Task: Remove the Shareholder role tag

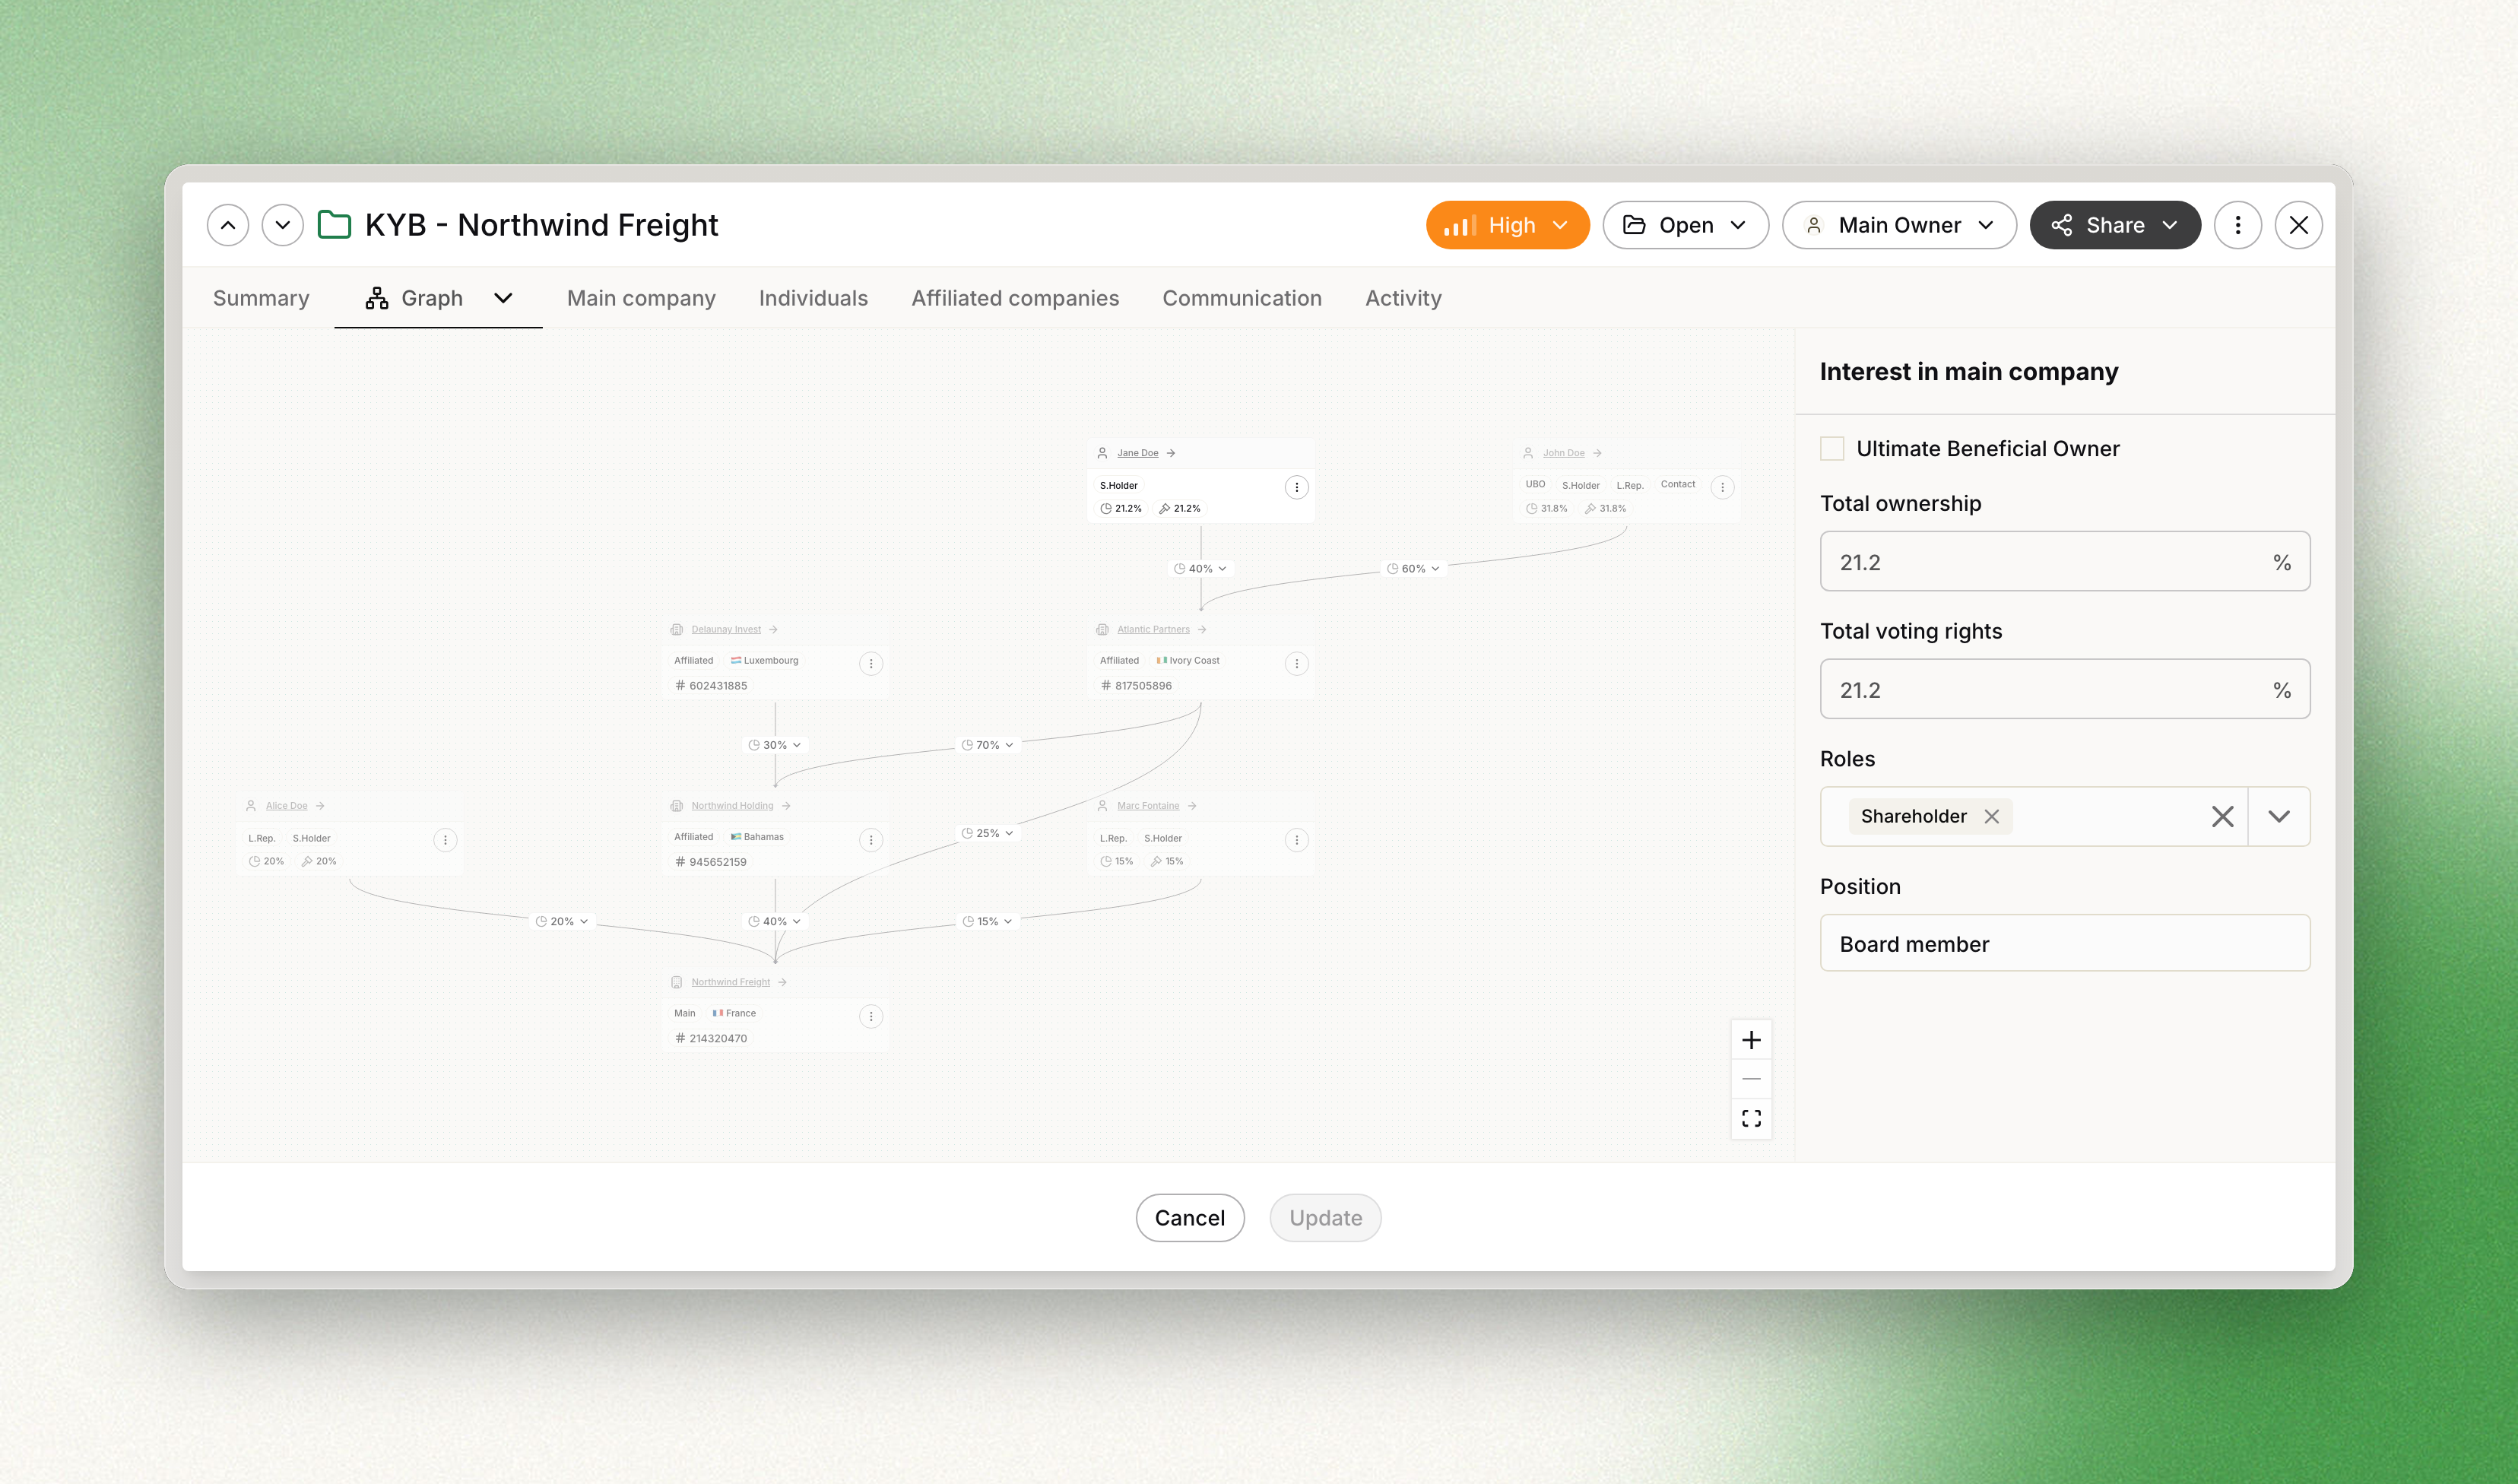Action: tap(1992, 816)
